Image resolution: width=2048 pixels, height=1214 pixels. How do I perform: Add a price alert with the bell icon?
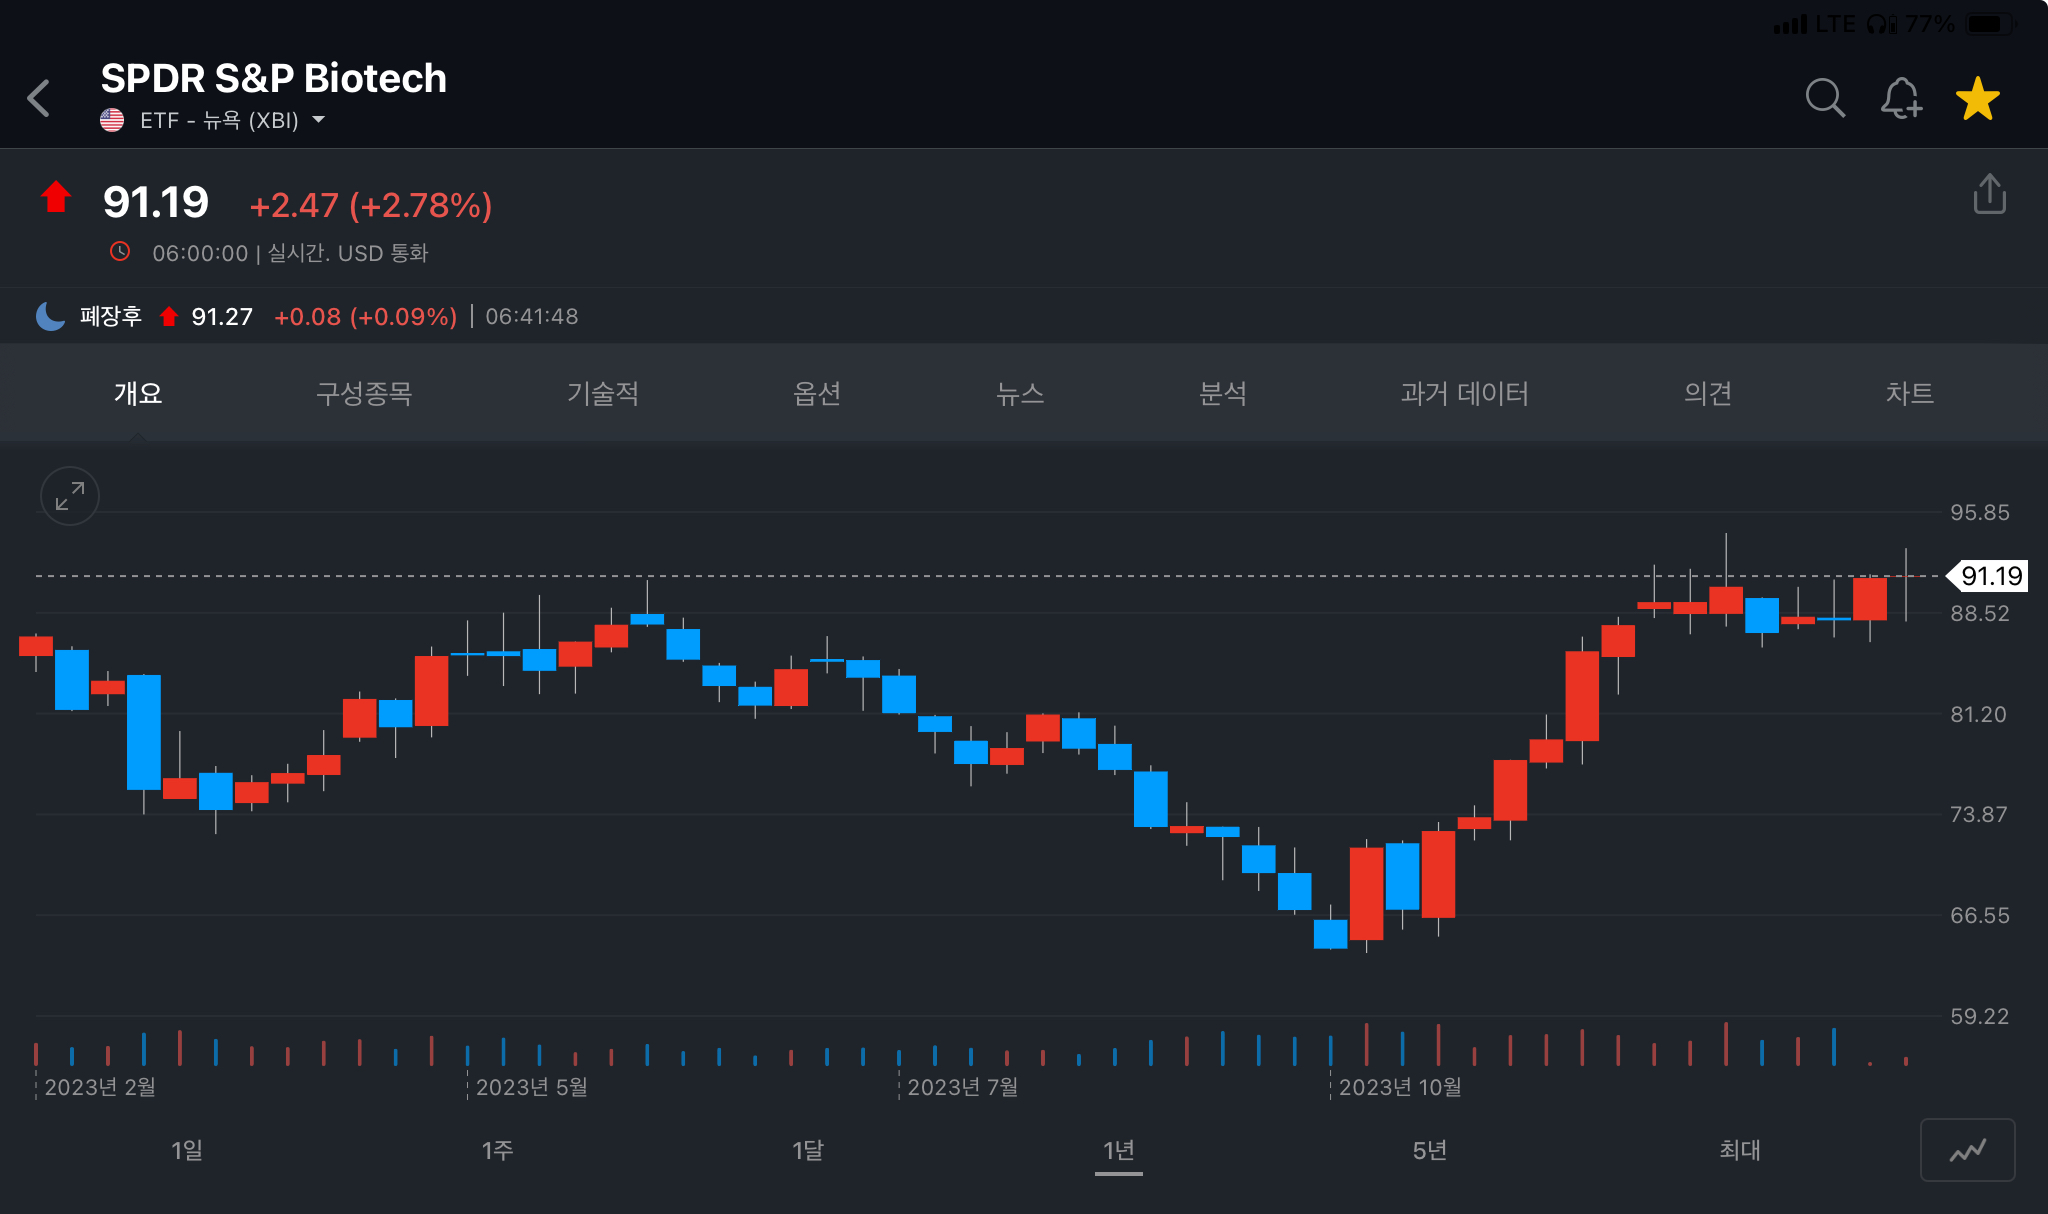pos(1901,98)
